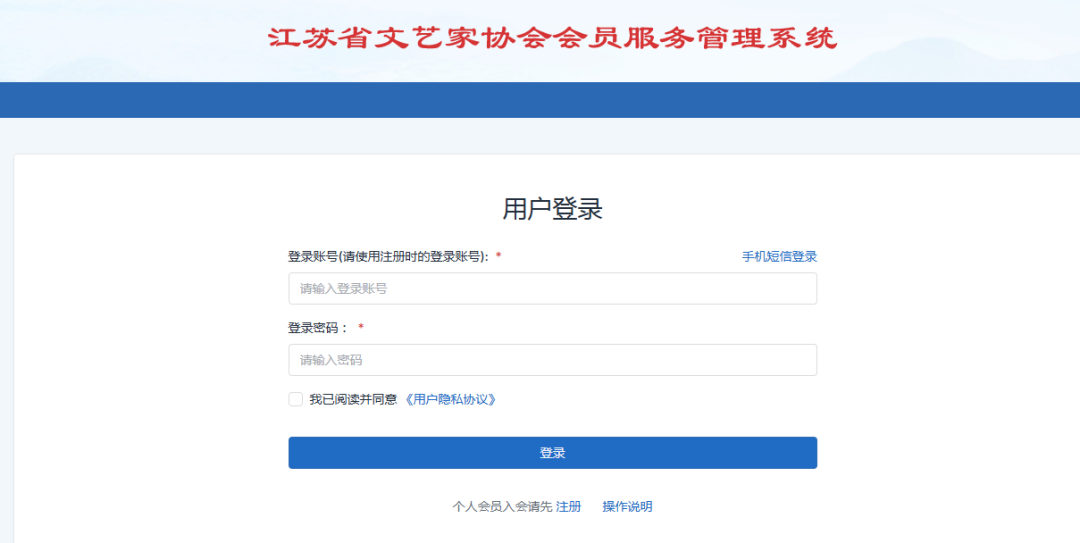The width and height of the screenshot is (1080, 543).
Task: View the 操作说明 instructions link
Action: click(627, 507)
